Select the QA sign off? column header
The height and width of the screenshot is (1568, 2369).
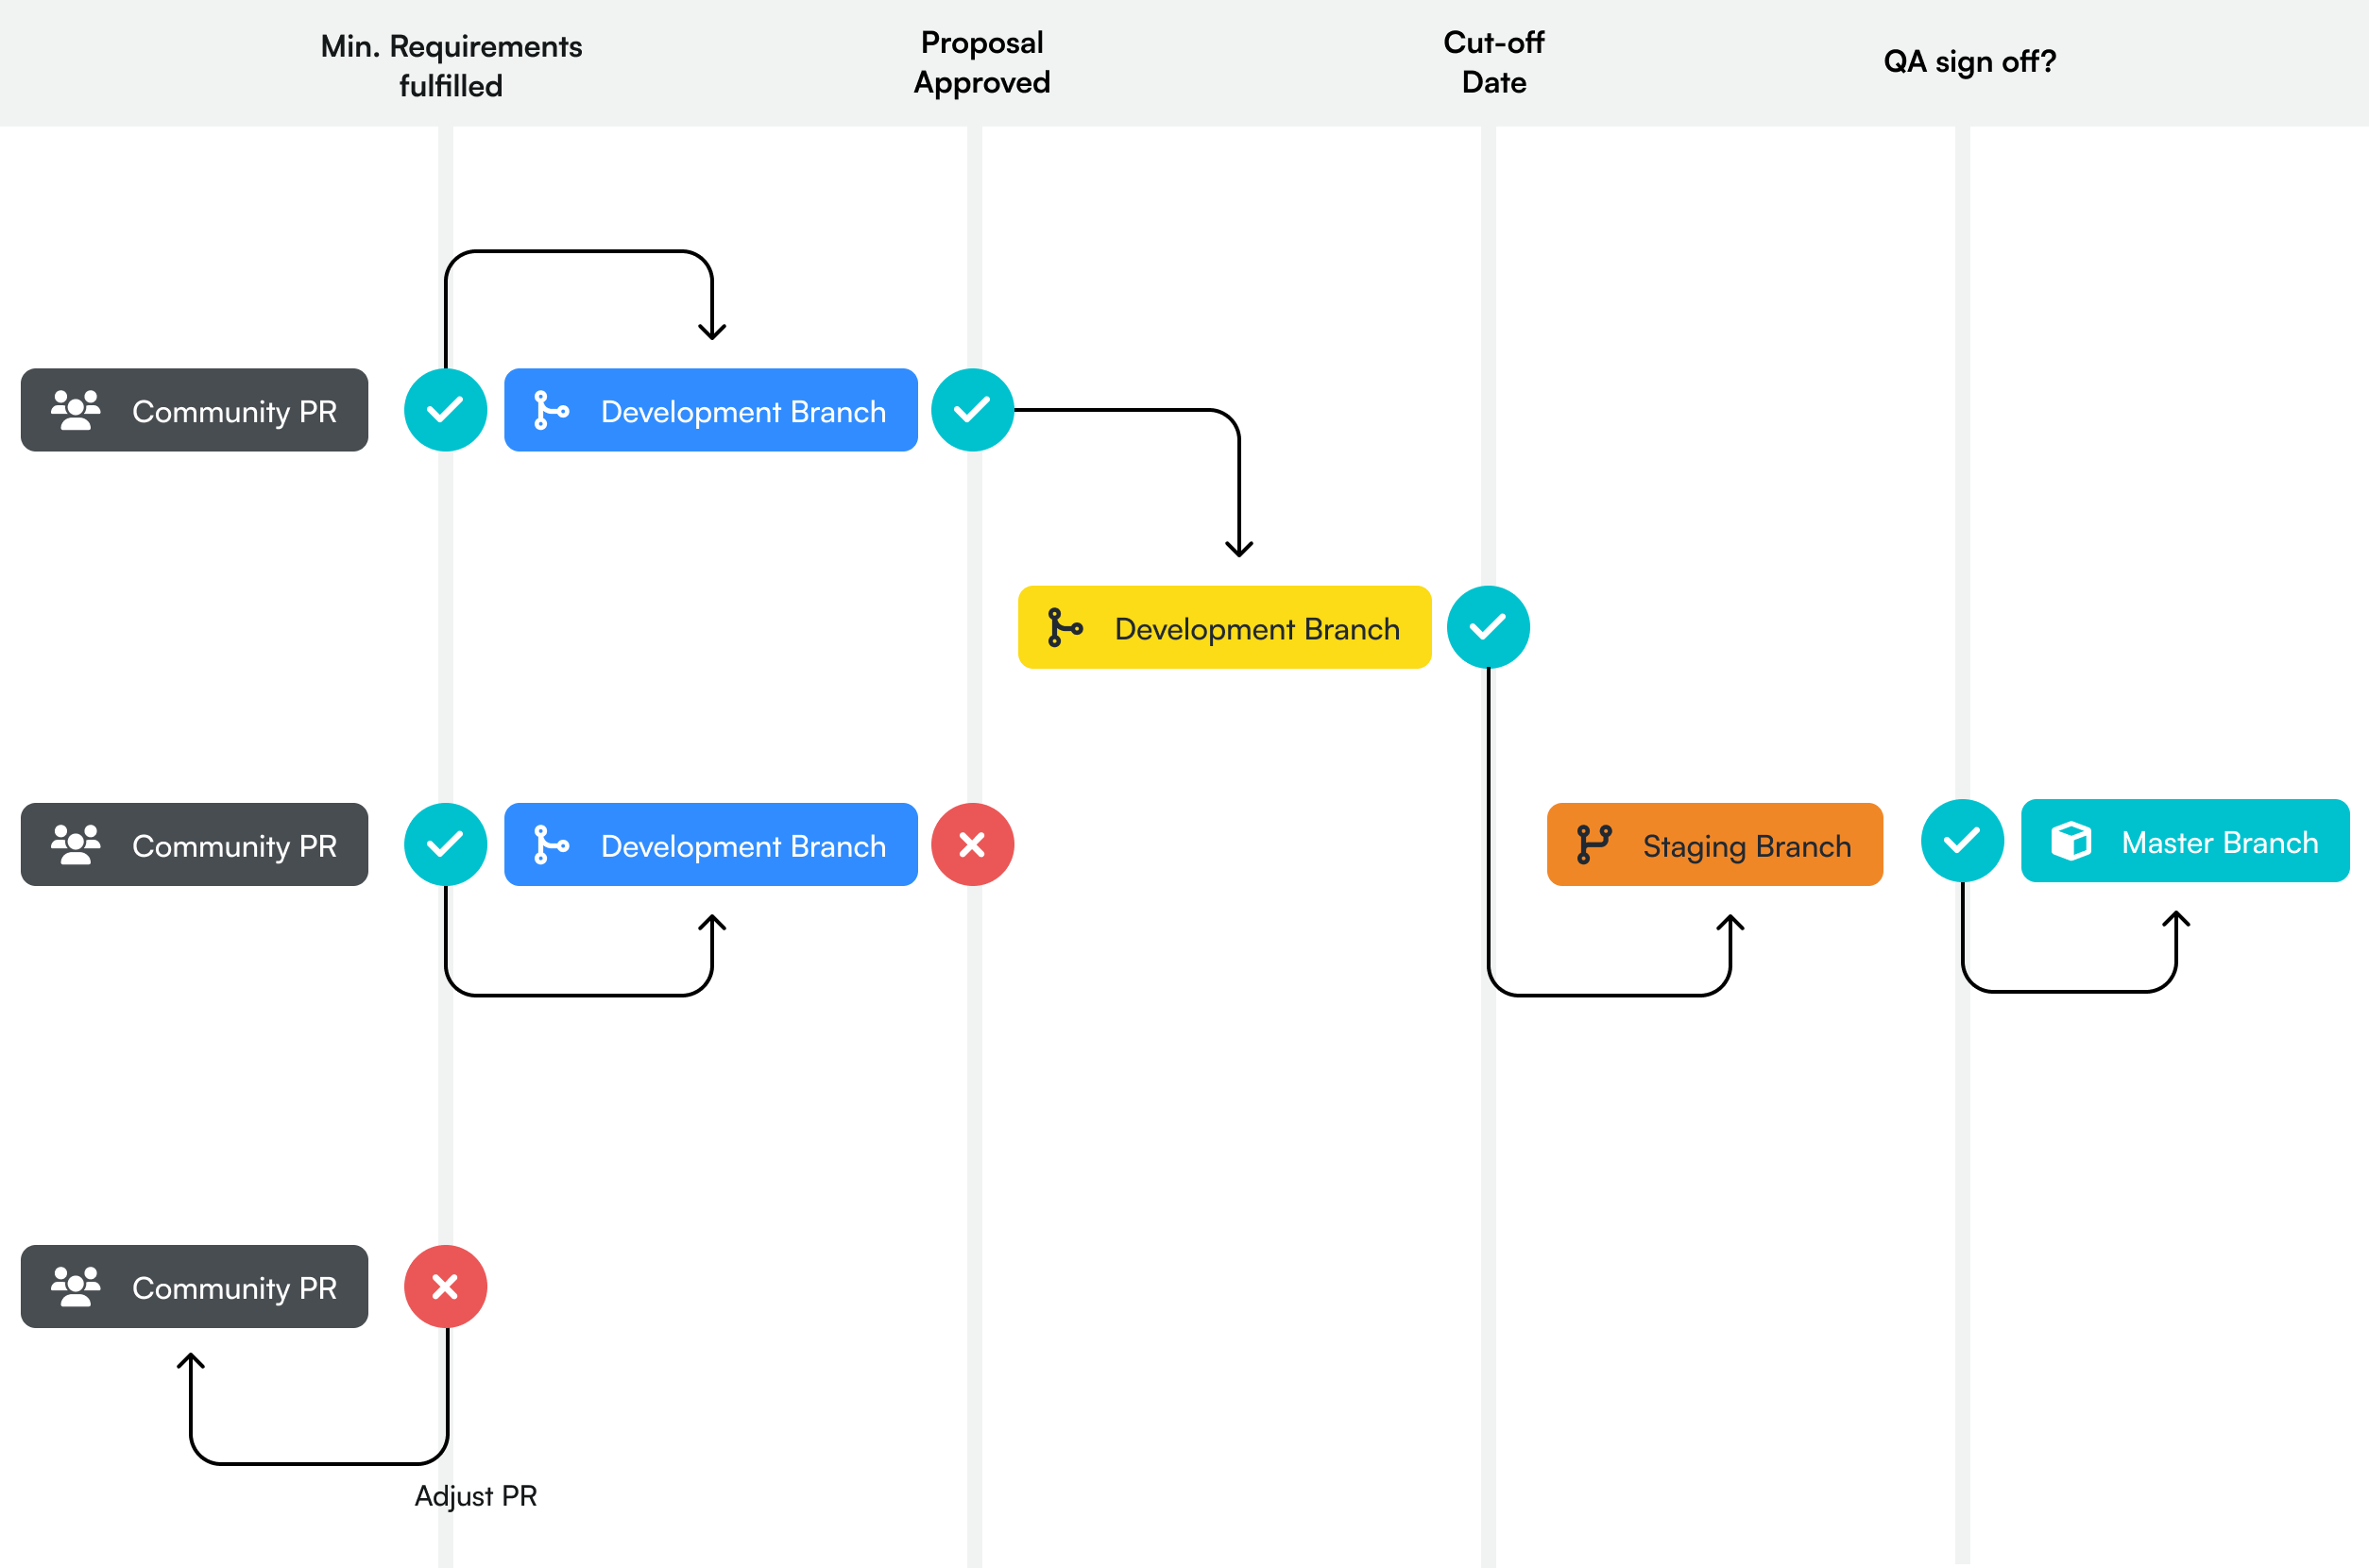pyautogui.click(x=1969, y=62)
